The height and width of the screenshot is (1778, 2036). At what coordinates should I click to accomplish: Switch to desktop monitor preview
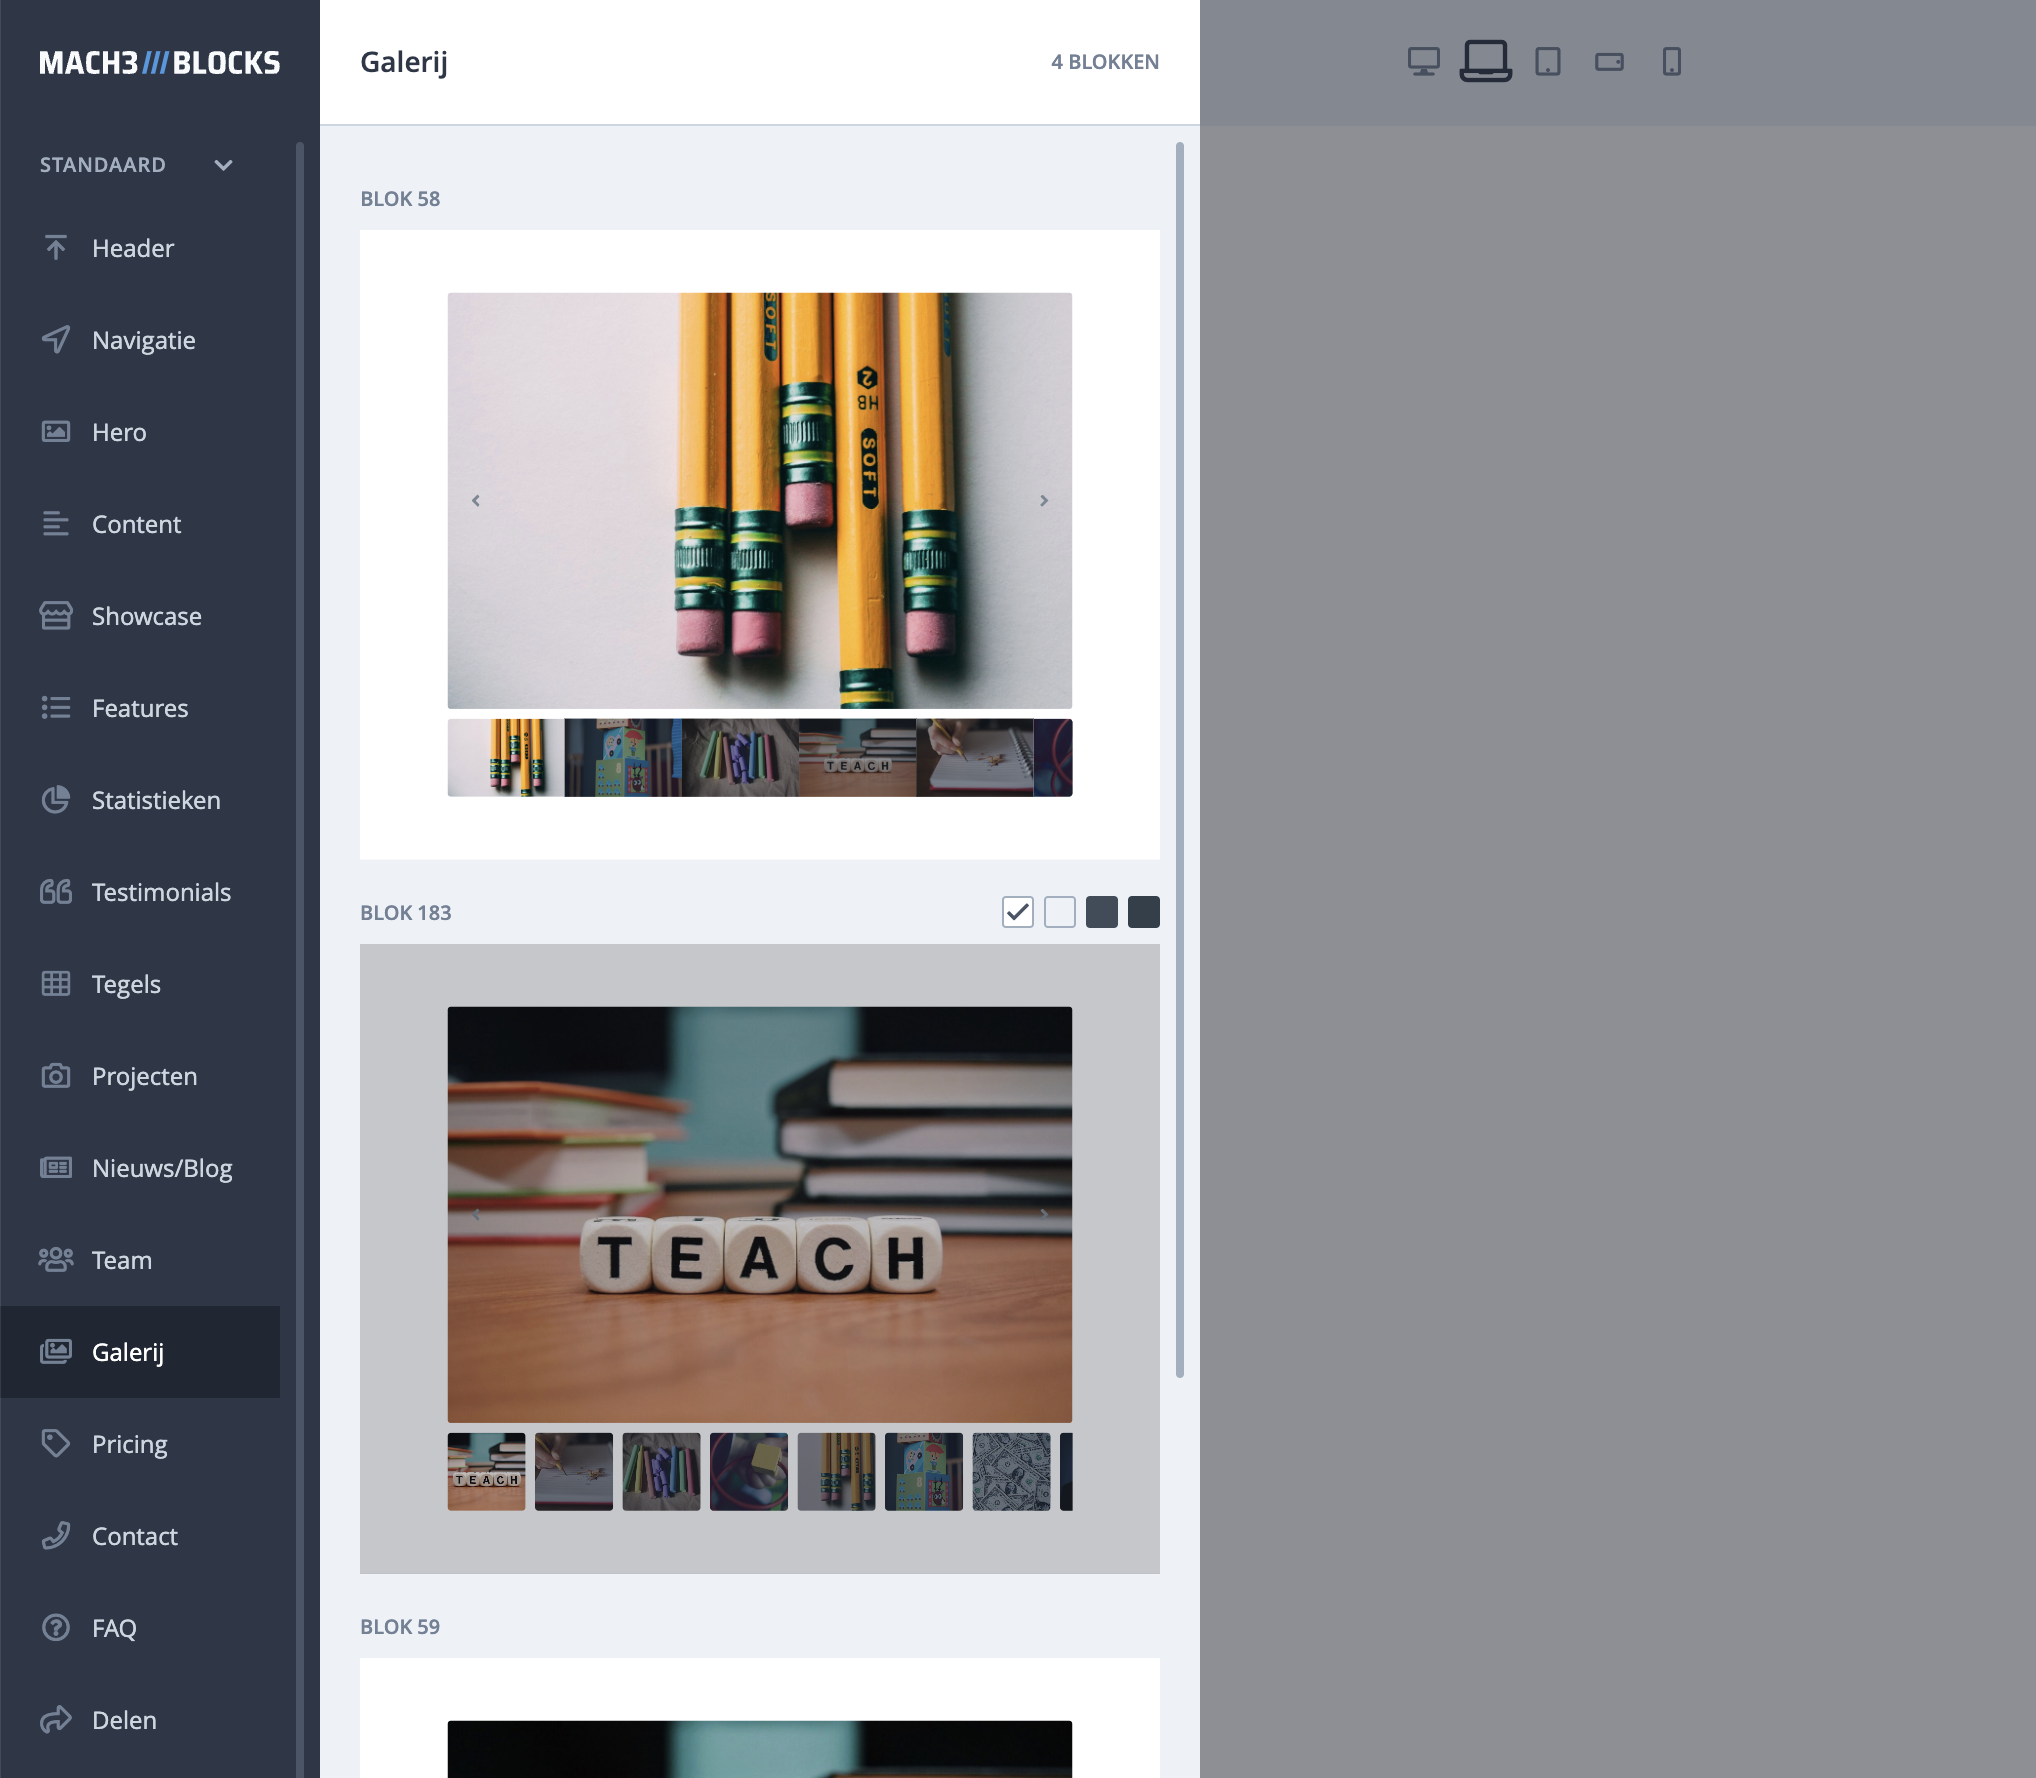point(1423,62)
